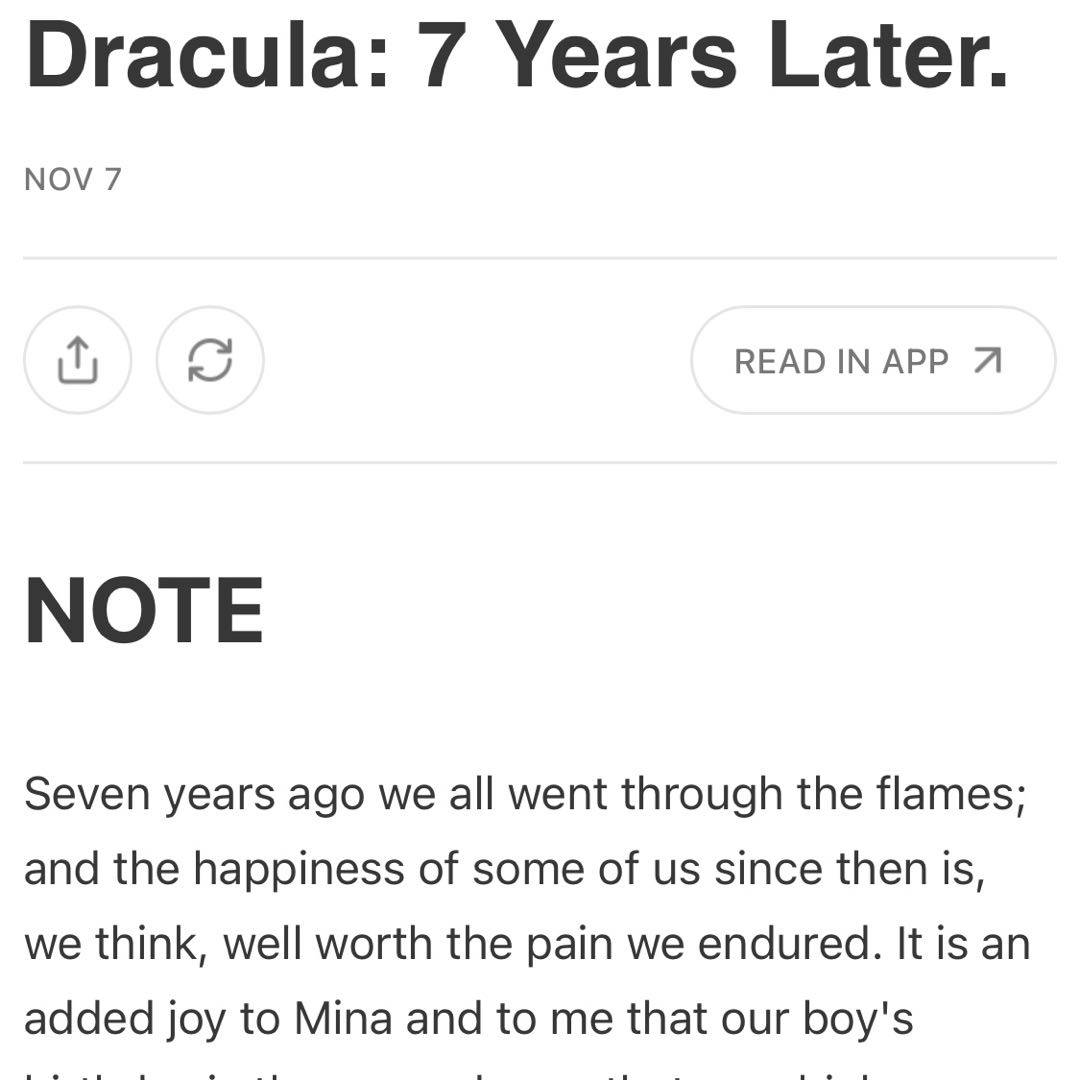The height and width of the screenshot is (1080, 1080).
Task: Click the phrase "we think" in the text
Action: coord(115,944)
